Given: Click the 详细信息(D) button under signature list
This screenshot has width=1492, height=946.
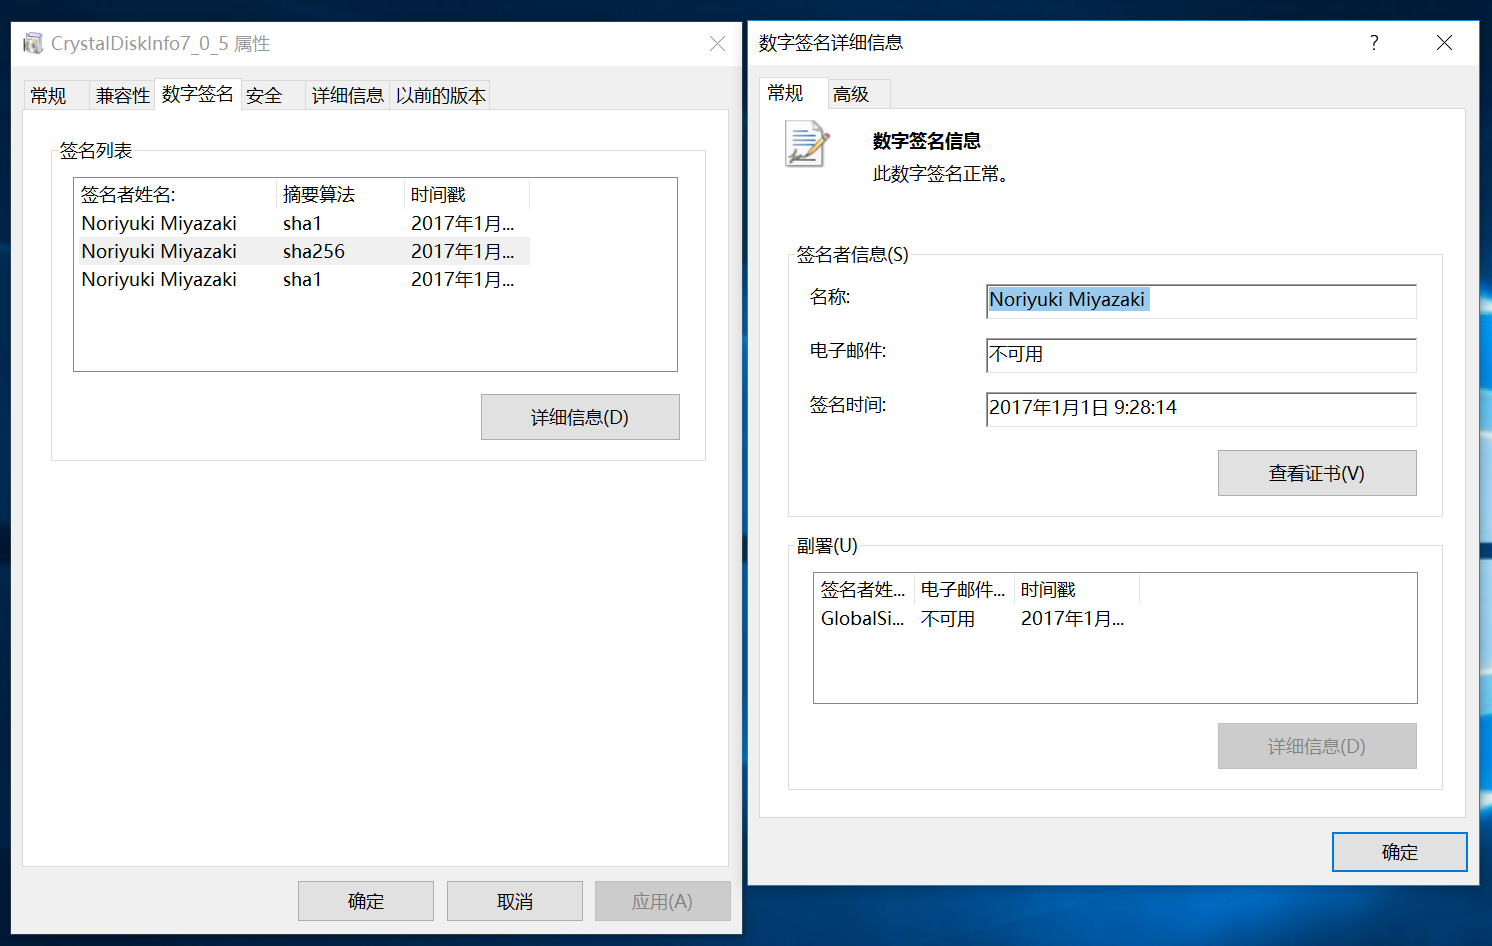Looking at the screenshot, I should [x=580, y=417].
